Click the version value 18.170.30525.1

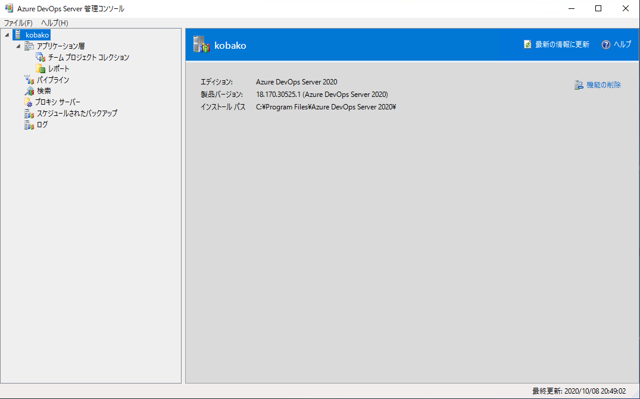point(322,95)
